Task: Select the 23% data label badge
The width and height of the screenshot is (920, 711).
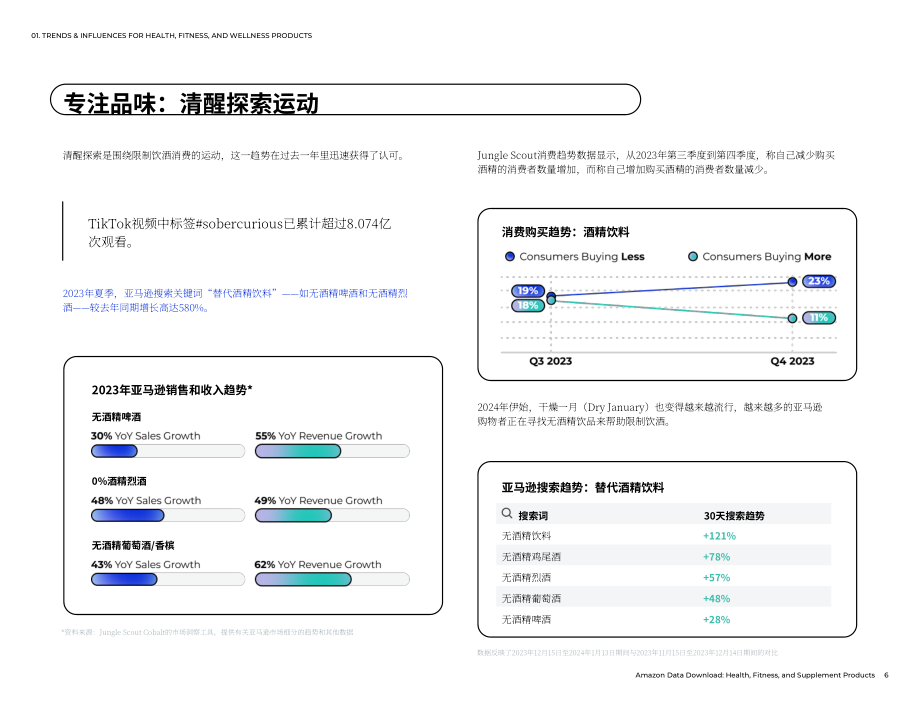Action: click(x=819, y=281)
